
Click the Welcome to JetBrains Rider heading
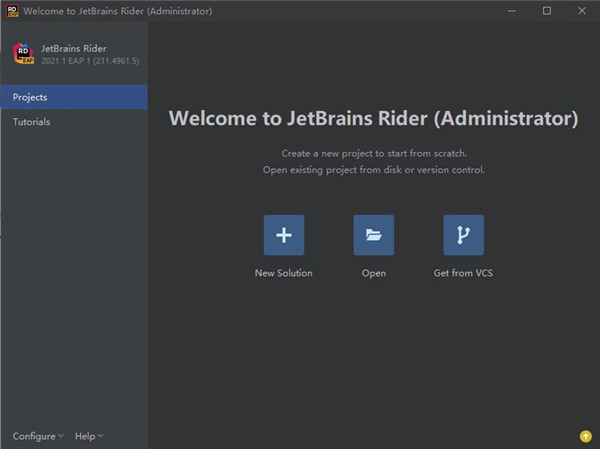[373, 118]
